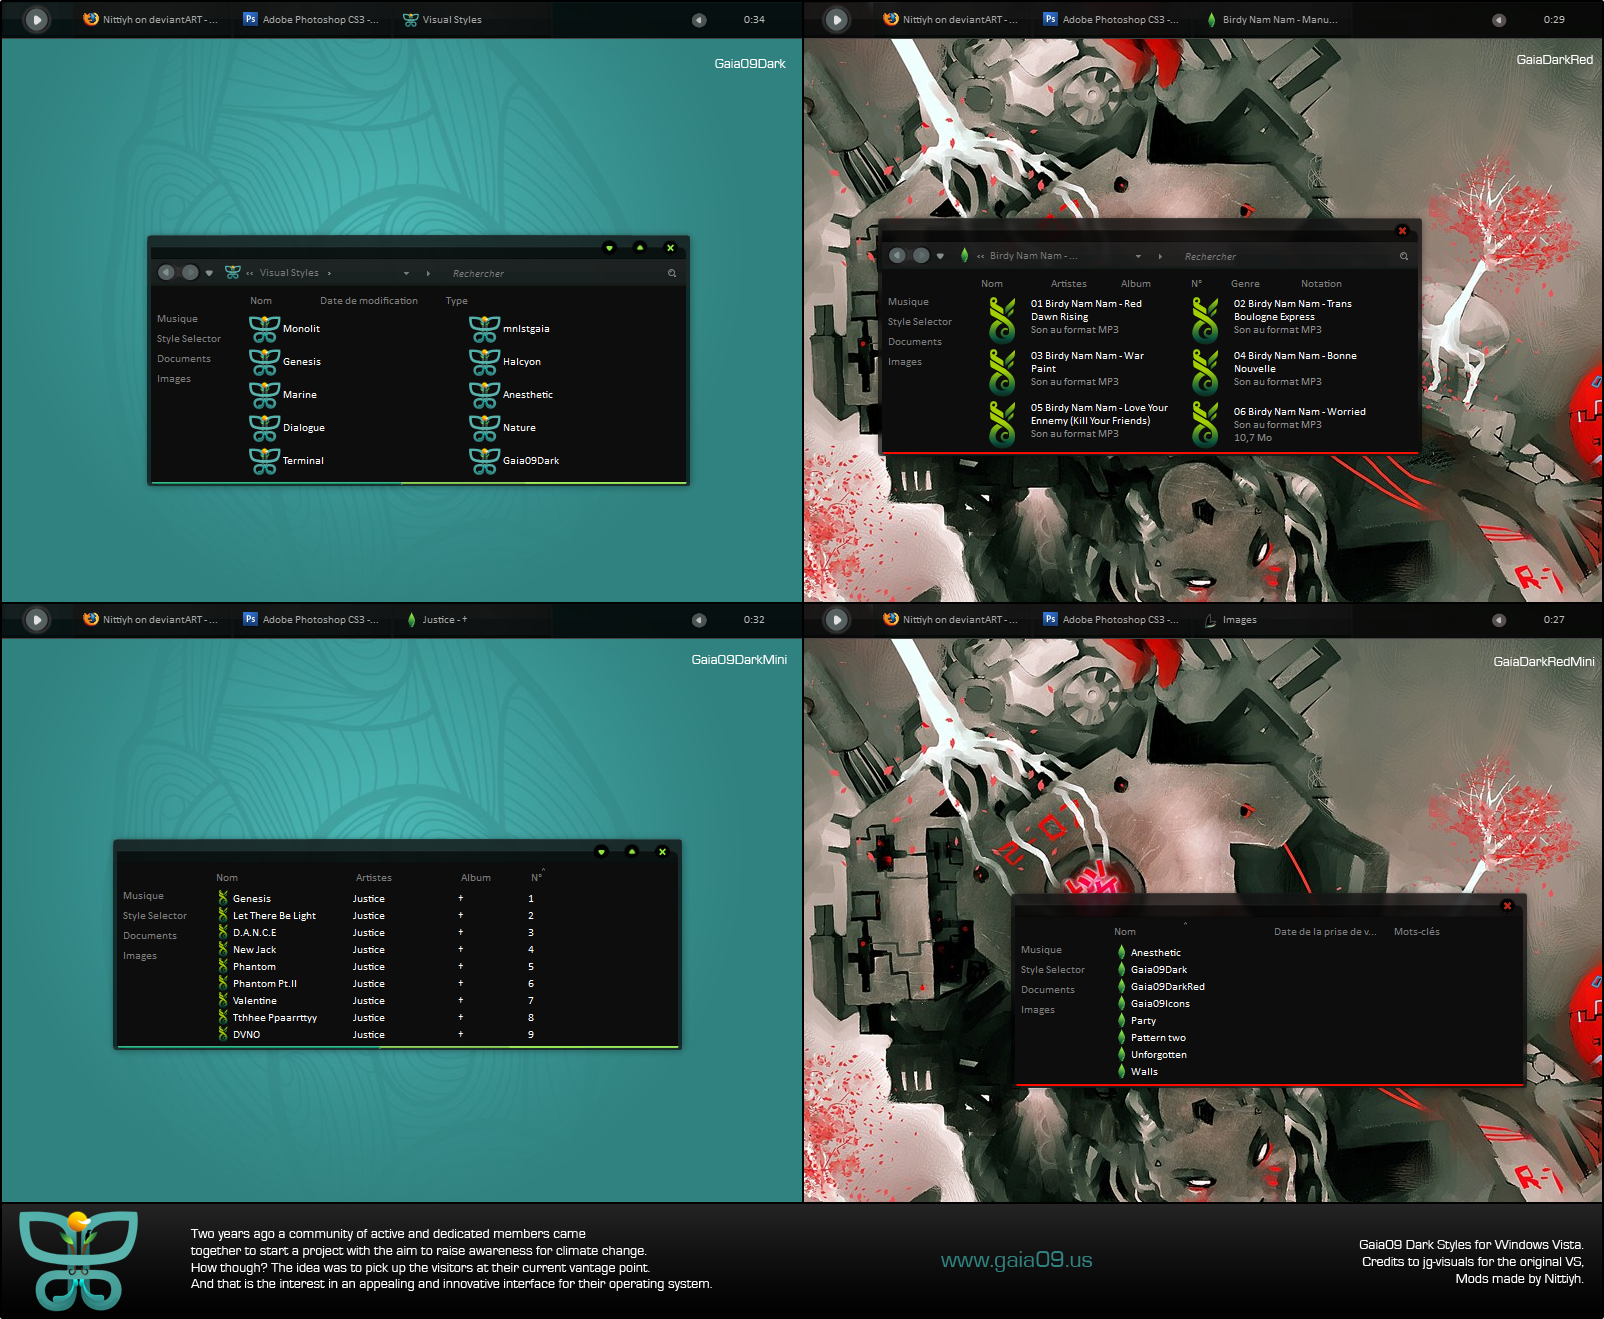Select the 01 Birdy Nam Nam - Red Dawn Rising file icon
The image size is (1604, 1319).
click(x=1002, y=320)
